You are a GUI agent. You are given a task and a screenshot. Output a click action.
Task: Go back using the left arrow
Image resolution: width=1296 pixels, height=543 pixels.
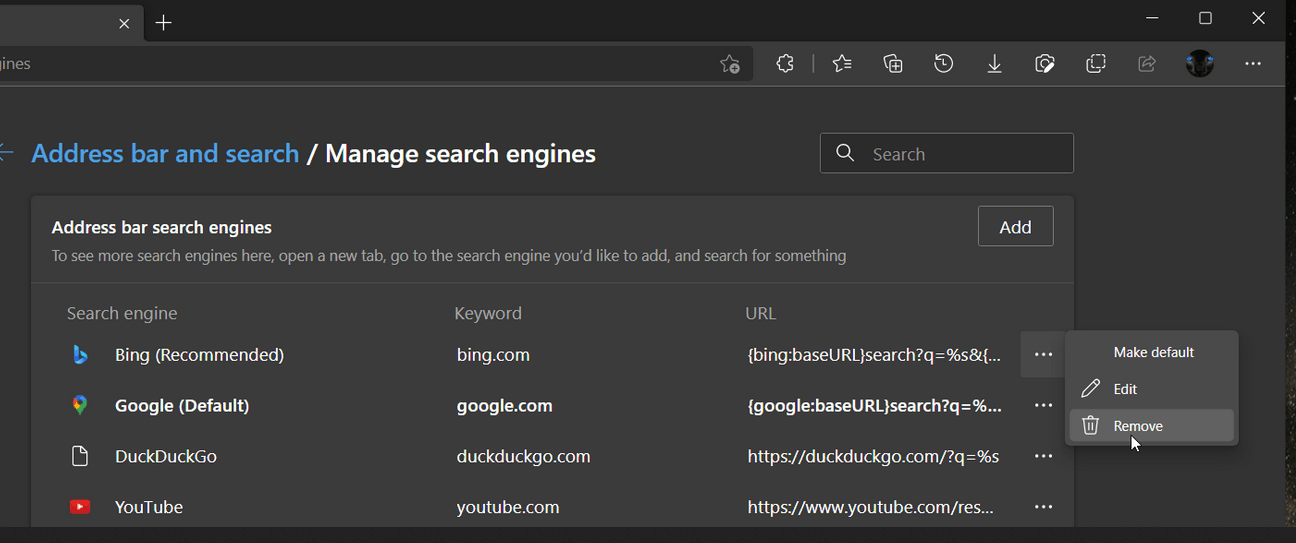6,153
